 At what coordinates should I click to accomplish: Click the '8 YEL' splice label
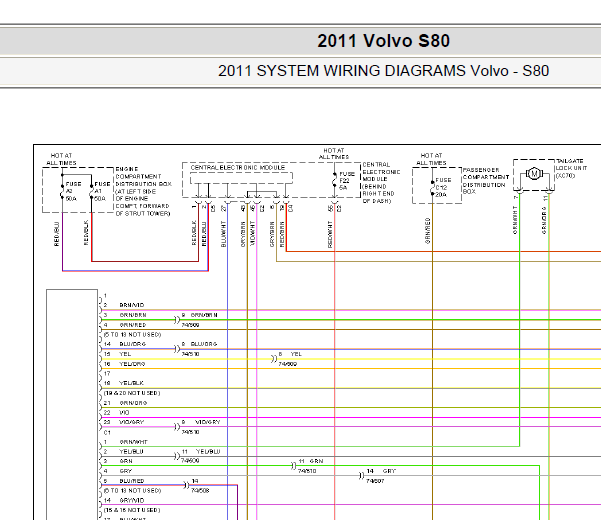pyautogui.click(x=290, y=354)
